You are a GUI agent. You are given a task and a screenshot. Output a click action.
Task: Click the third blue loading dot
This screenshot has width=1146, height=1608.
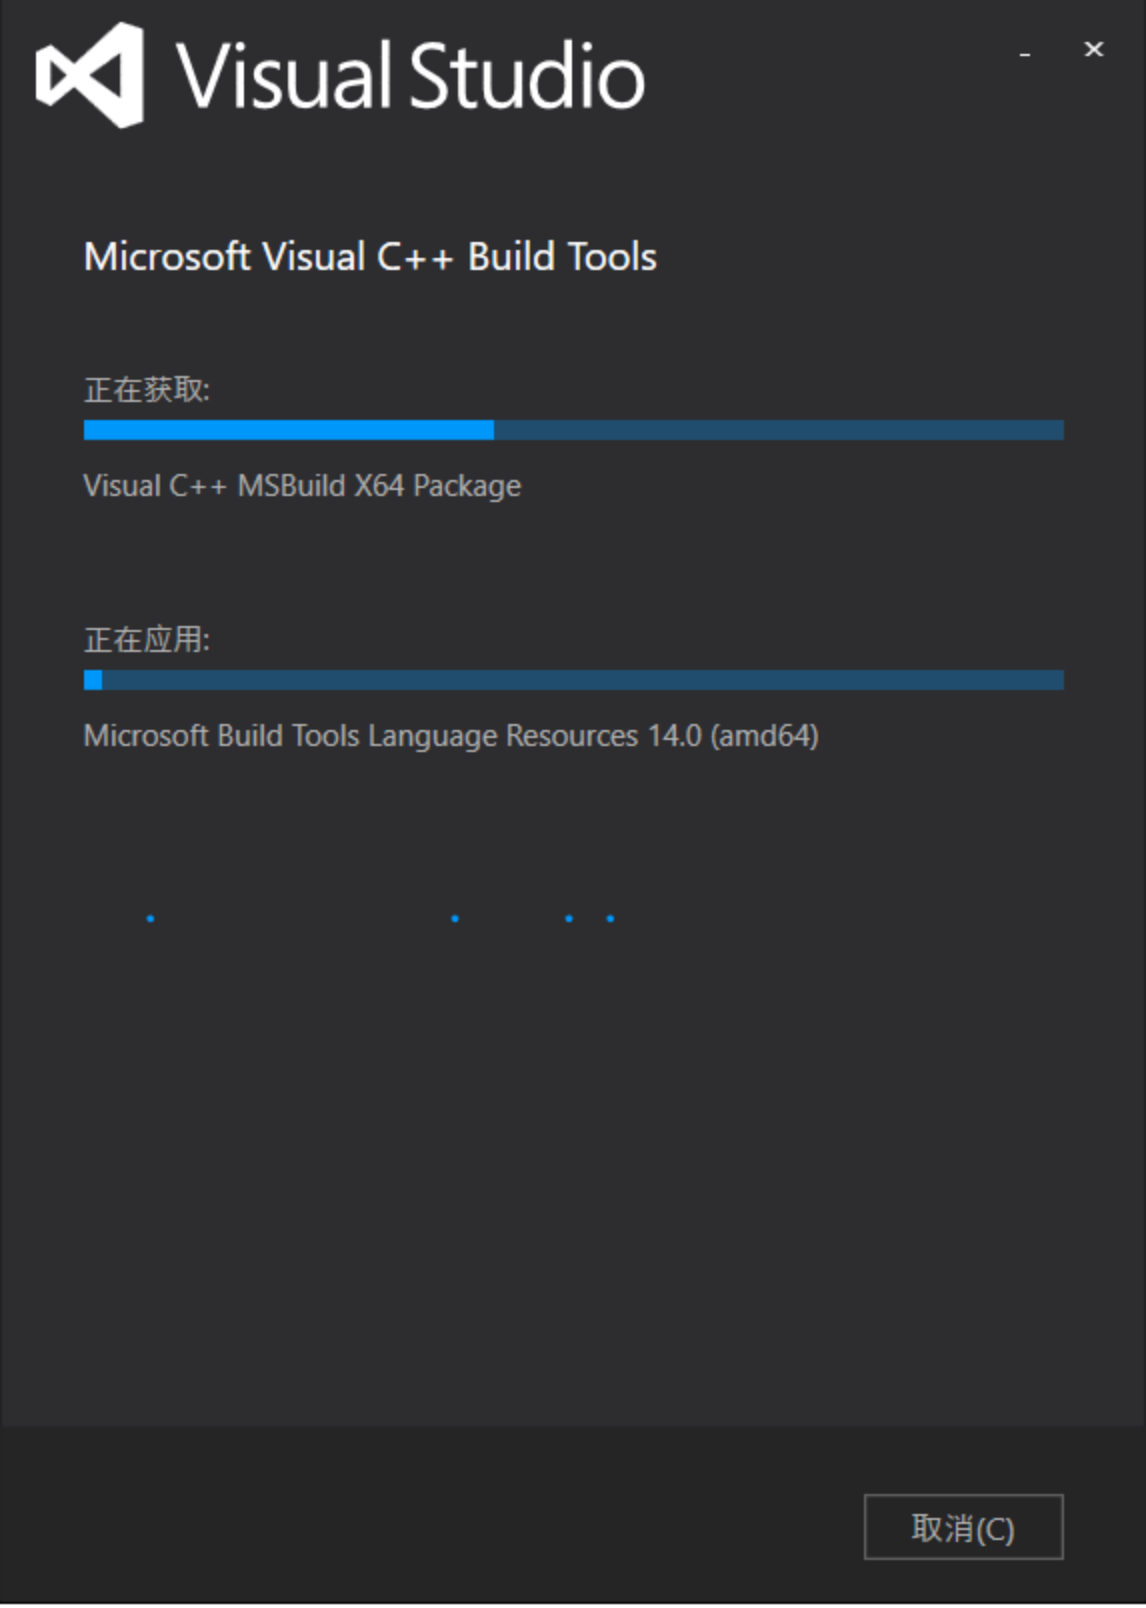pos(569,918)
